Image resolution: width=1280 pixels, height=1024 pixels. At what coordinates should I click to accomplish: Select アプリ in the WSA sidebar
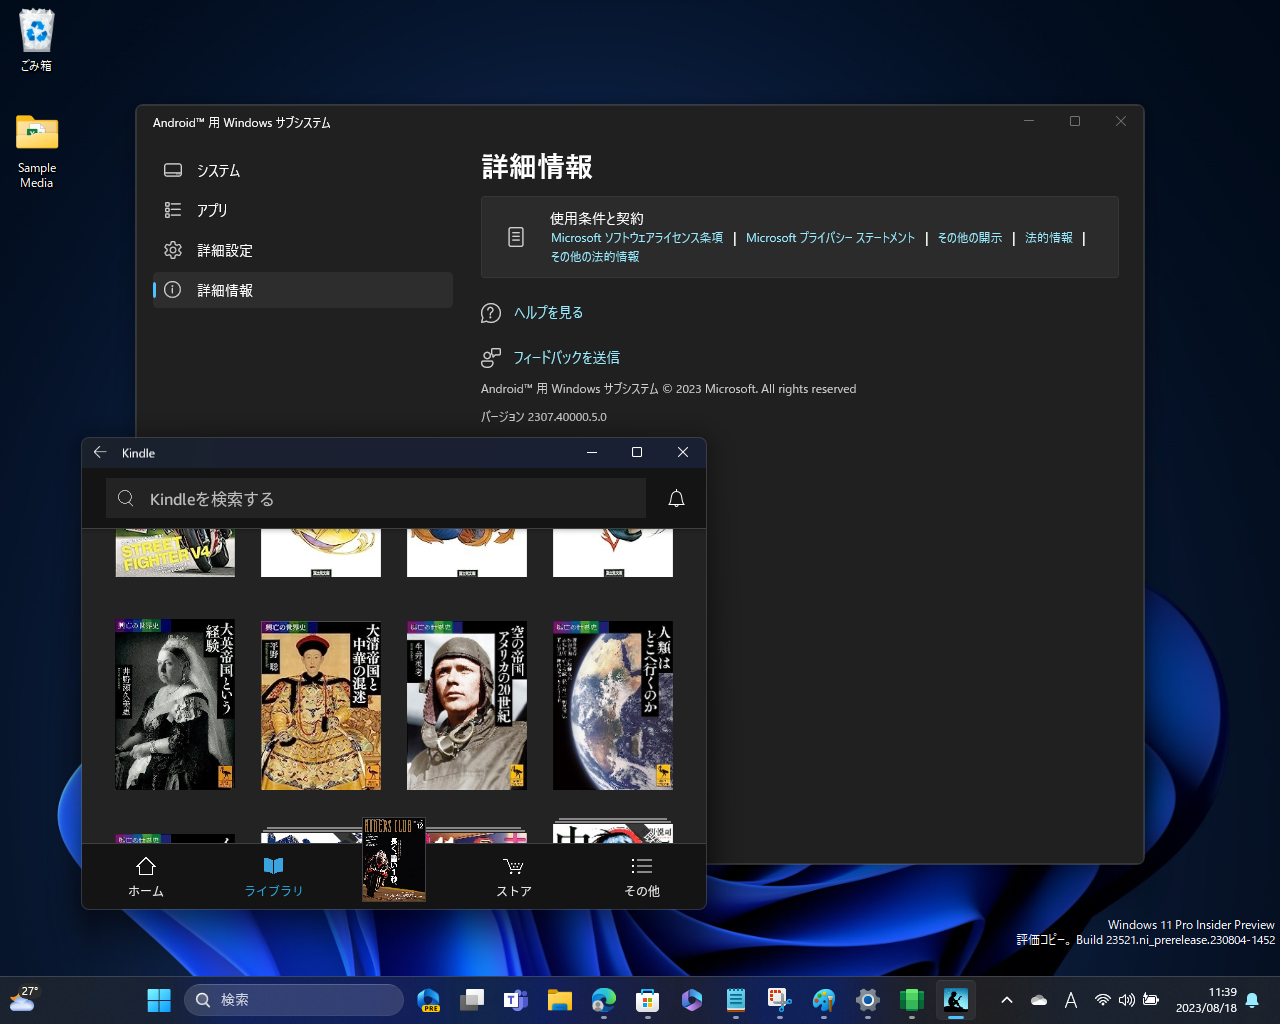[x=209, y=210]
